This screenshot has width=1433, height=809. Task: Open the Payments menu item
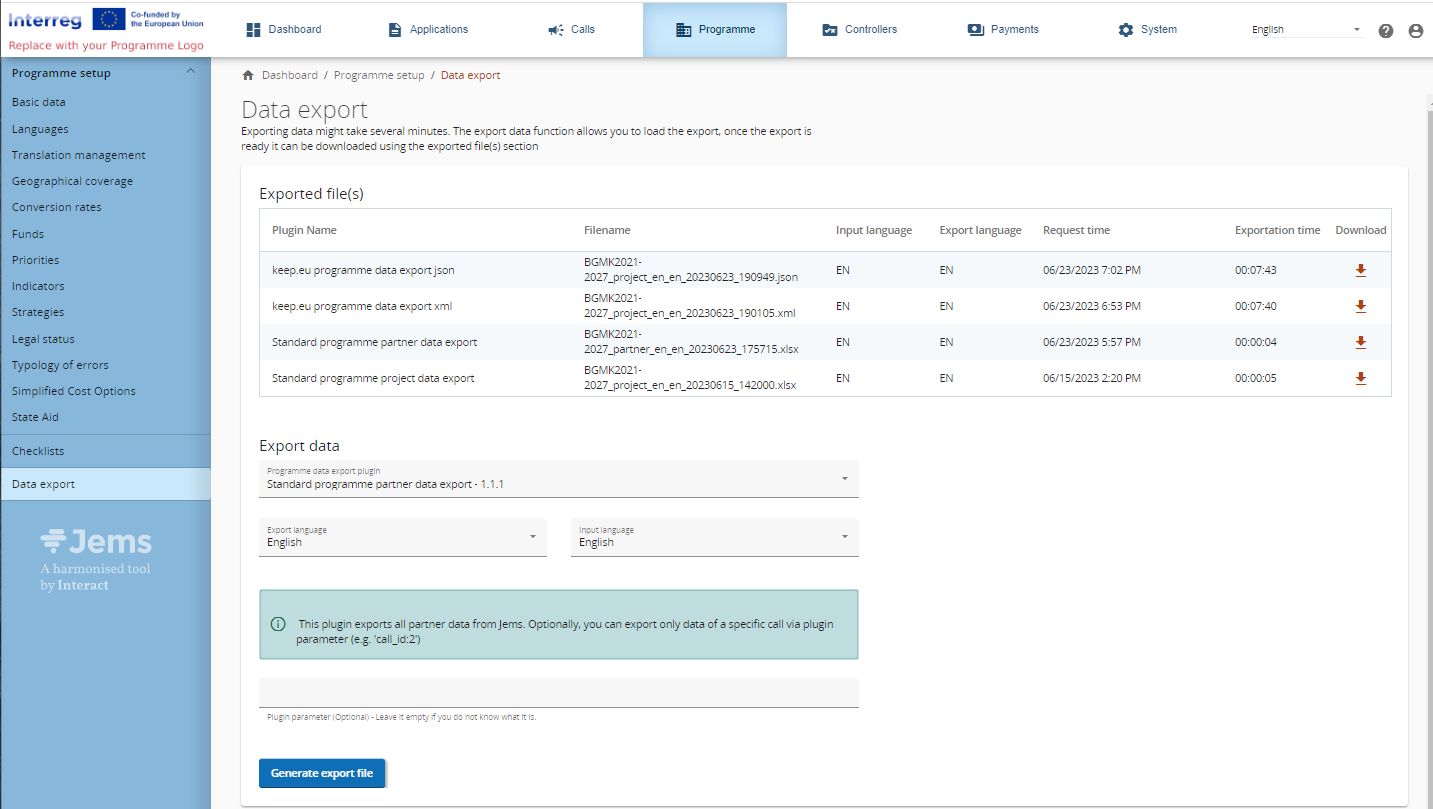pos(1003,30)
